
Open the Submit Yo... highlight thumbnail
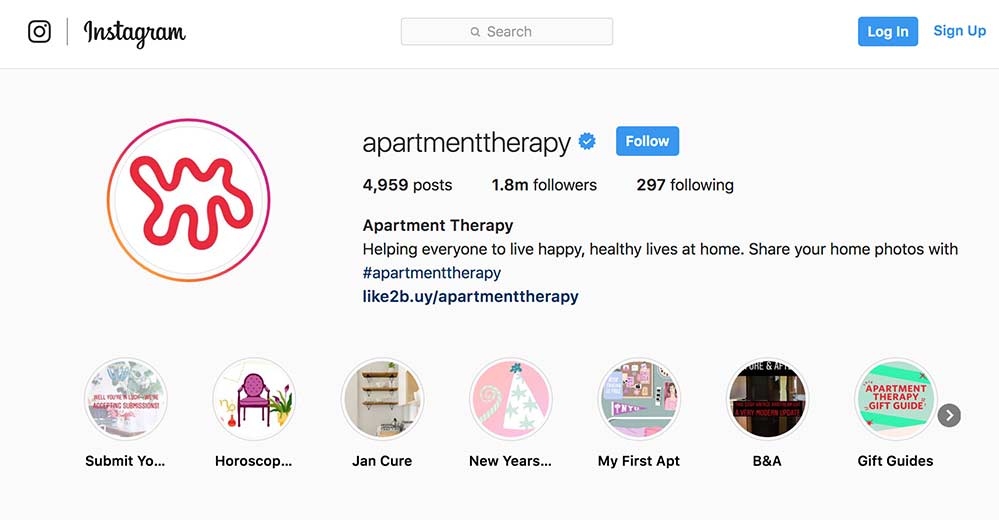126,400
